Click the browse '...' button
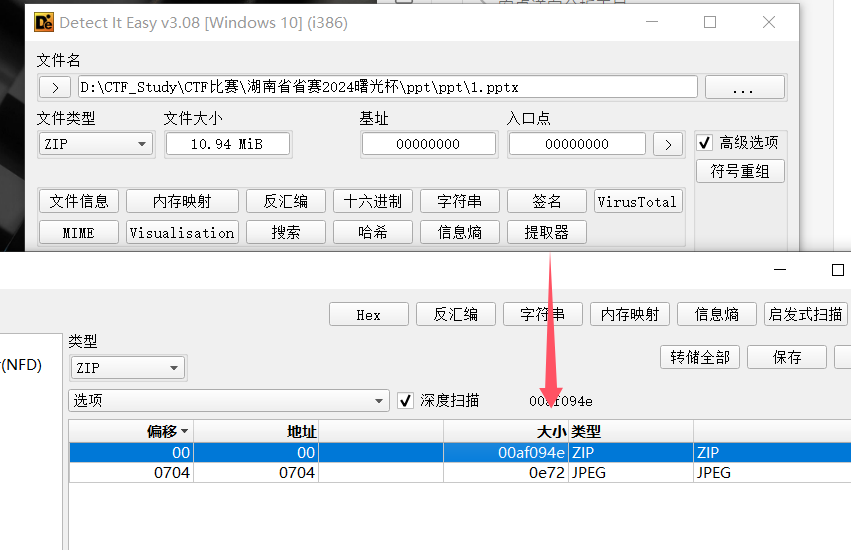 click(745, 87)
